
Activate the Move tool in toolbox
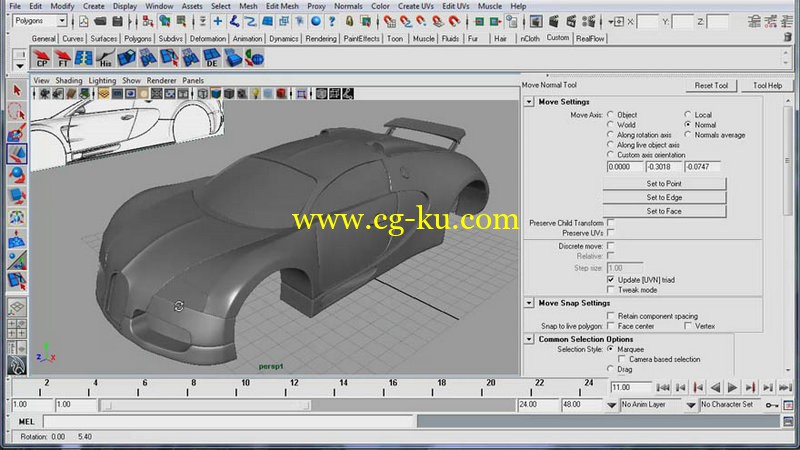[17, 154]
